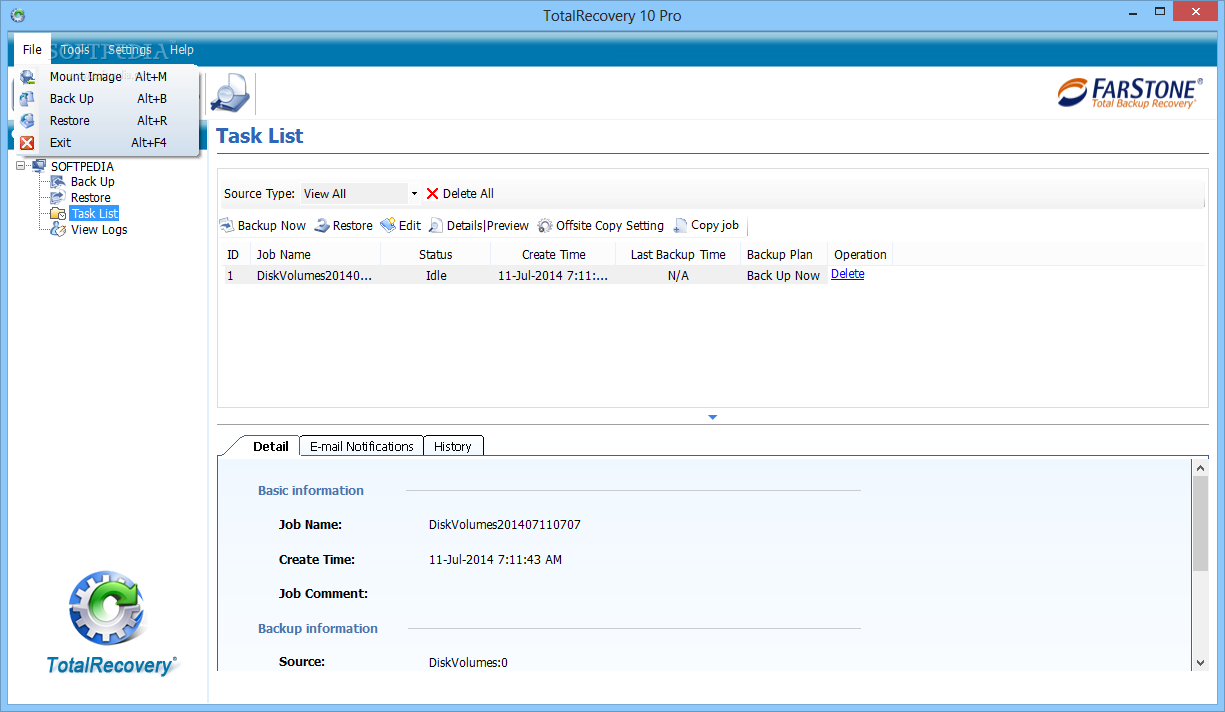Click the Back Up tree node icon

pos(59,182)
